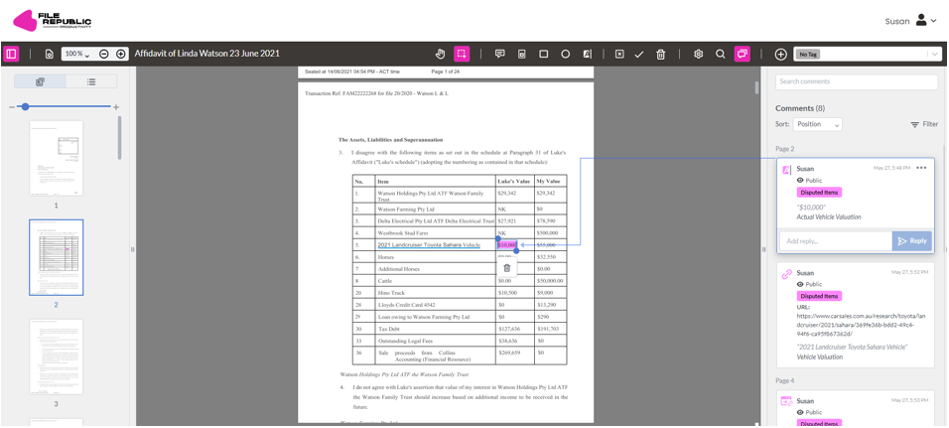This screenshot has width=949, height=428.
Task: Click the Reply button
Action: [911, 241]
